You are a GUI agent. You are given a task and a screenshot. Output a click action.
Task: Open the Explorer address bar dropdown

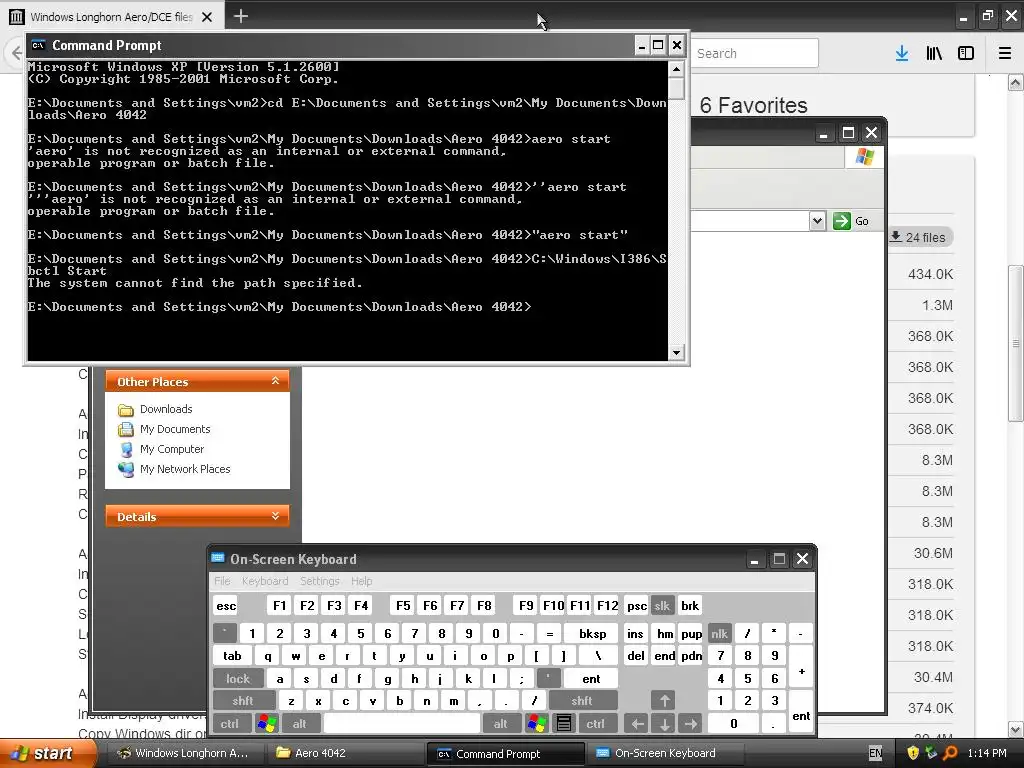pyautogui.click(x=817, y=221)
